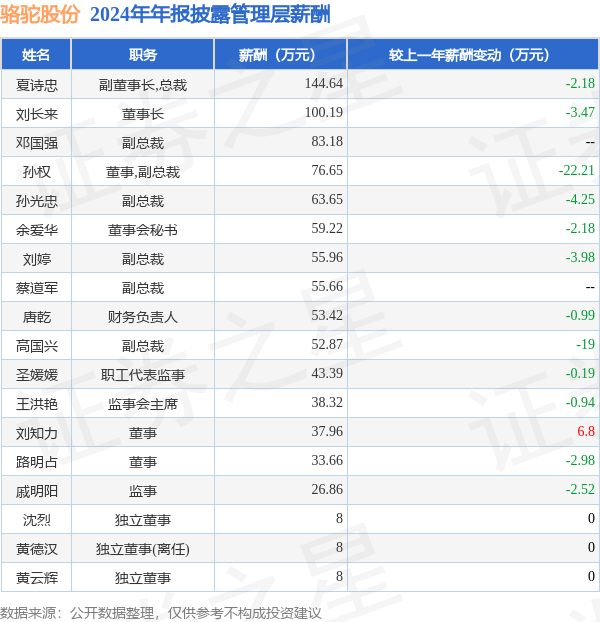Click the red change value 6.8
Viewport: 600px width, 622px height.
click(586, 431)
